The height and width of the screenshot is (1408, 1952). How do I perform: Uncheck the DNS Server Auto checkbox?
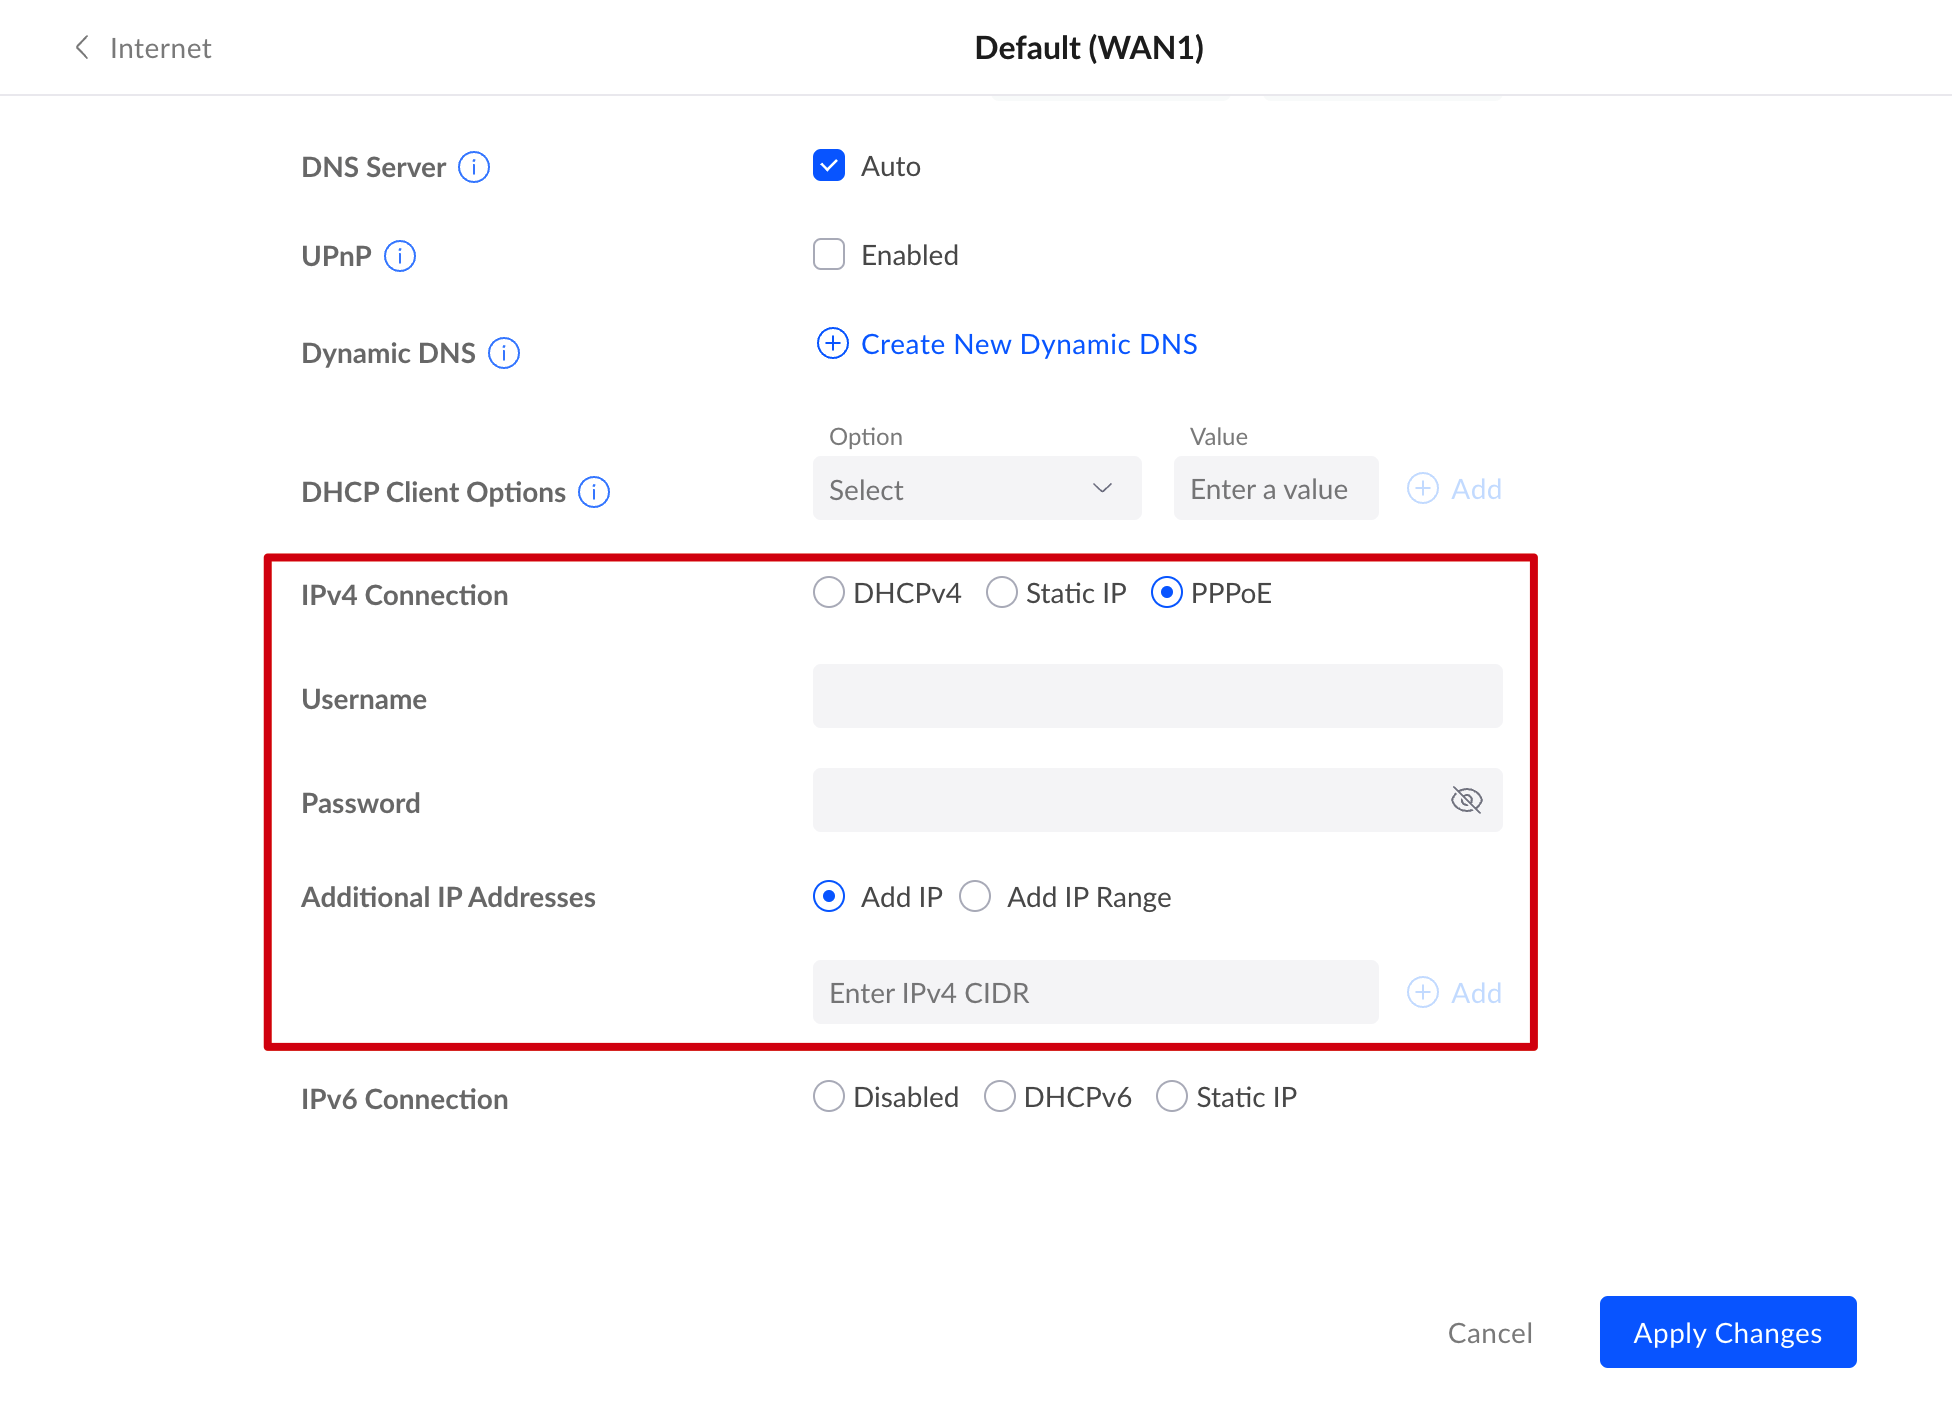point(829,166)
